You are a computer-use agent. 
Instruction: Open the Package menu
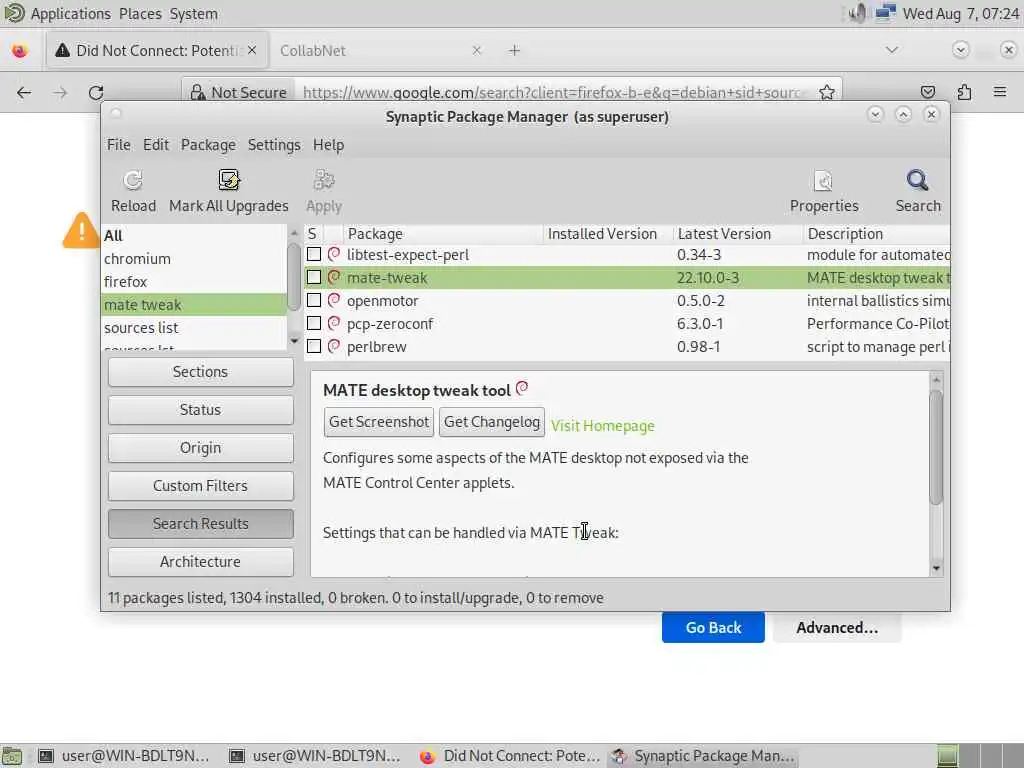[208, 145]
